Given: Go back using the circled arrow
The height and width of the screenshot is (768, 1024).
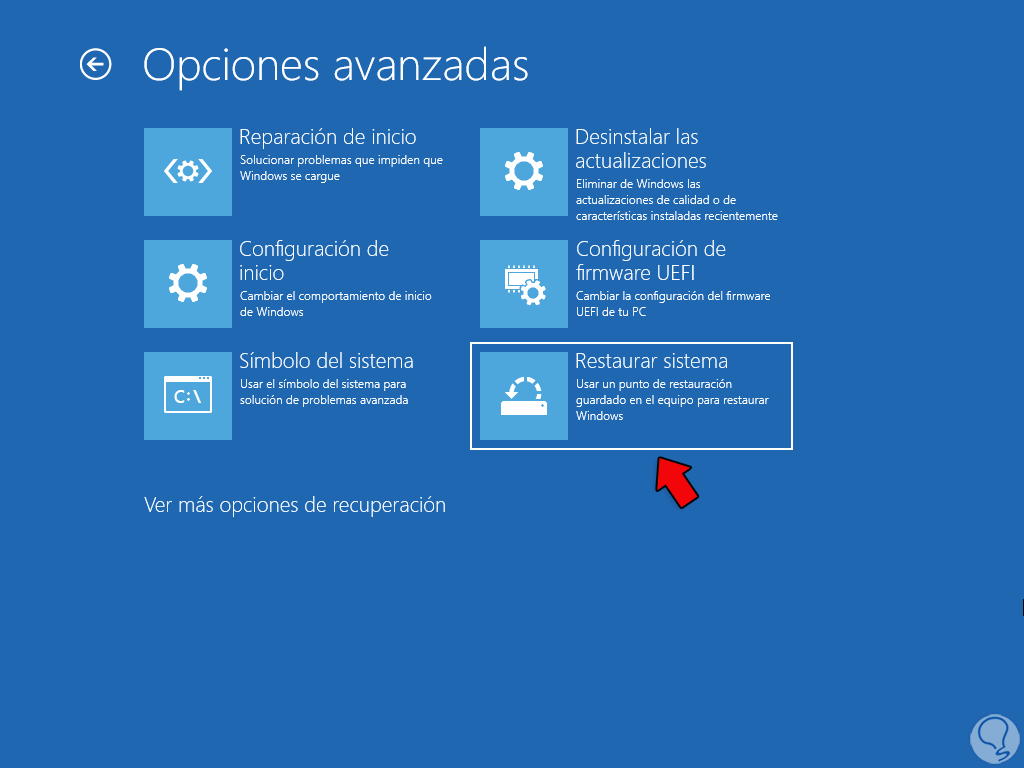Looking at the screenshot, I should coord(95,65).
